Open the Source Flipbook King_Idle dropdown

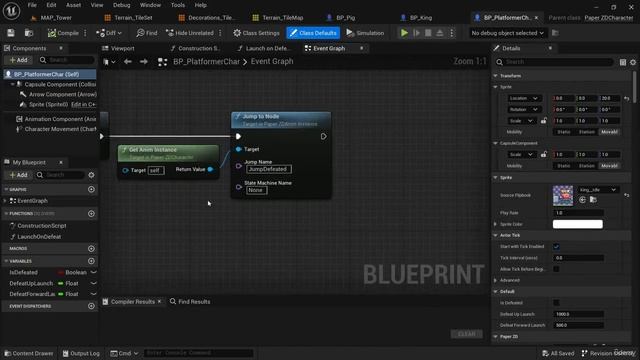[598, 190]
